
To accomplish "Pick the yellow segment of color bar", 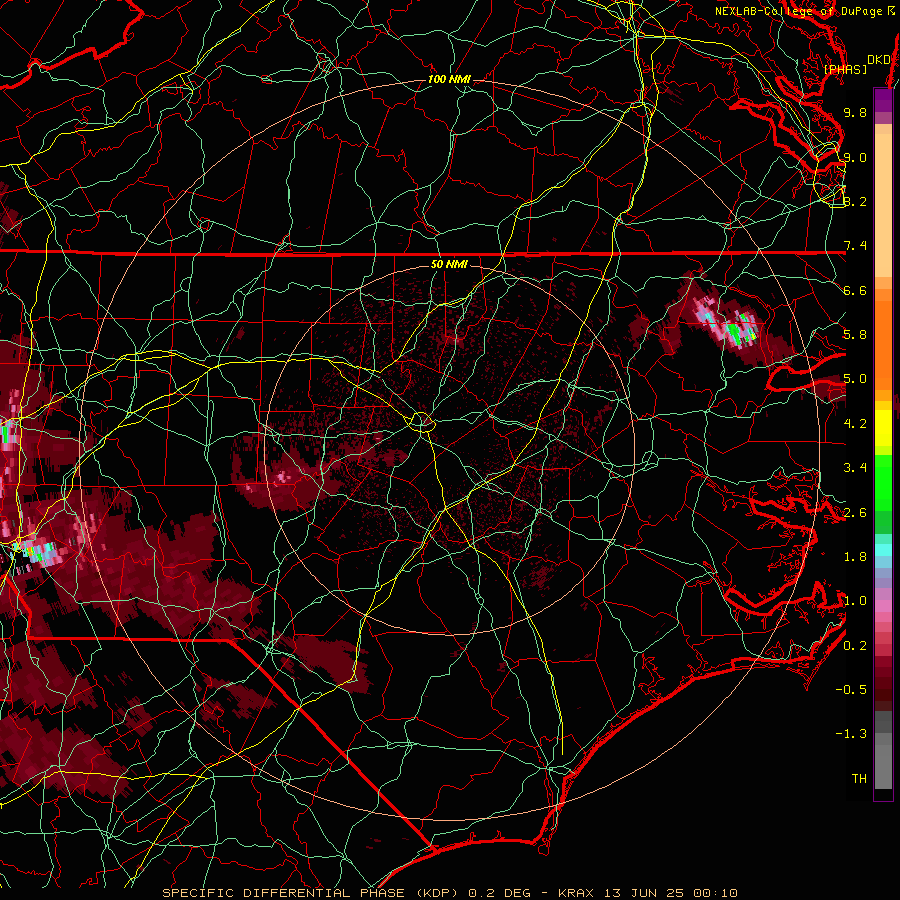I will [883, 428].
